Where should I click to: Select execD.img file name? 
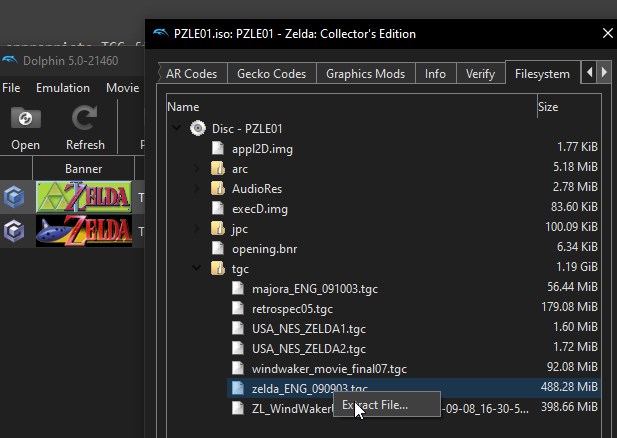(x=260, y=209)
